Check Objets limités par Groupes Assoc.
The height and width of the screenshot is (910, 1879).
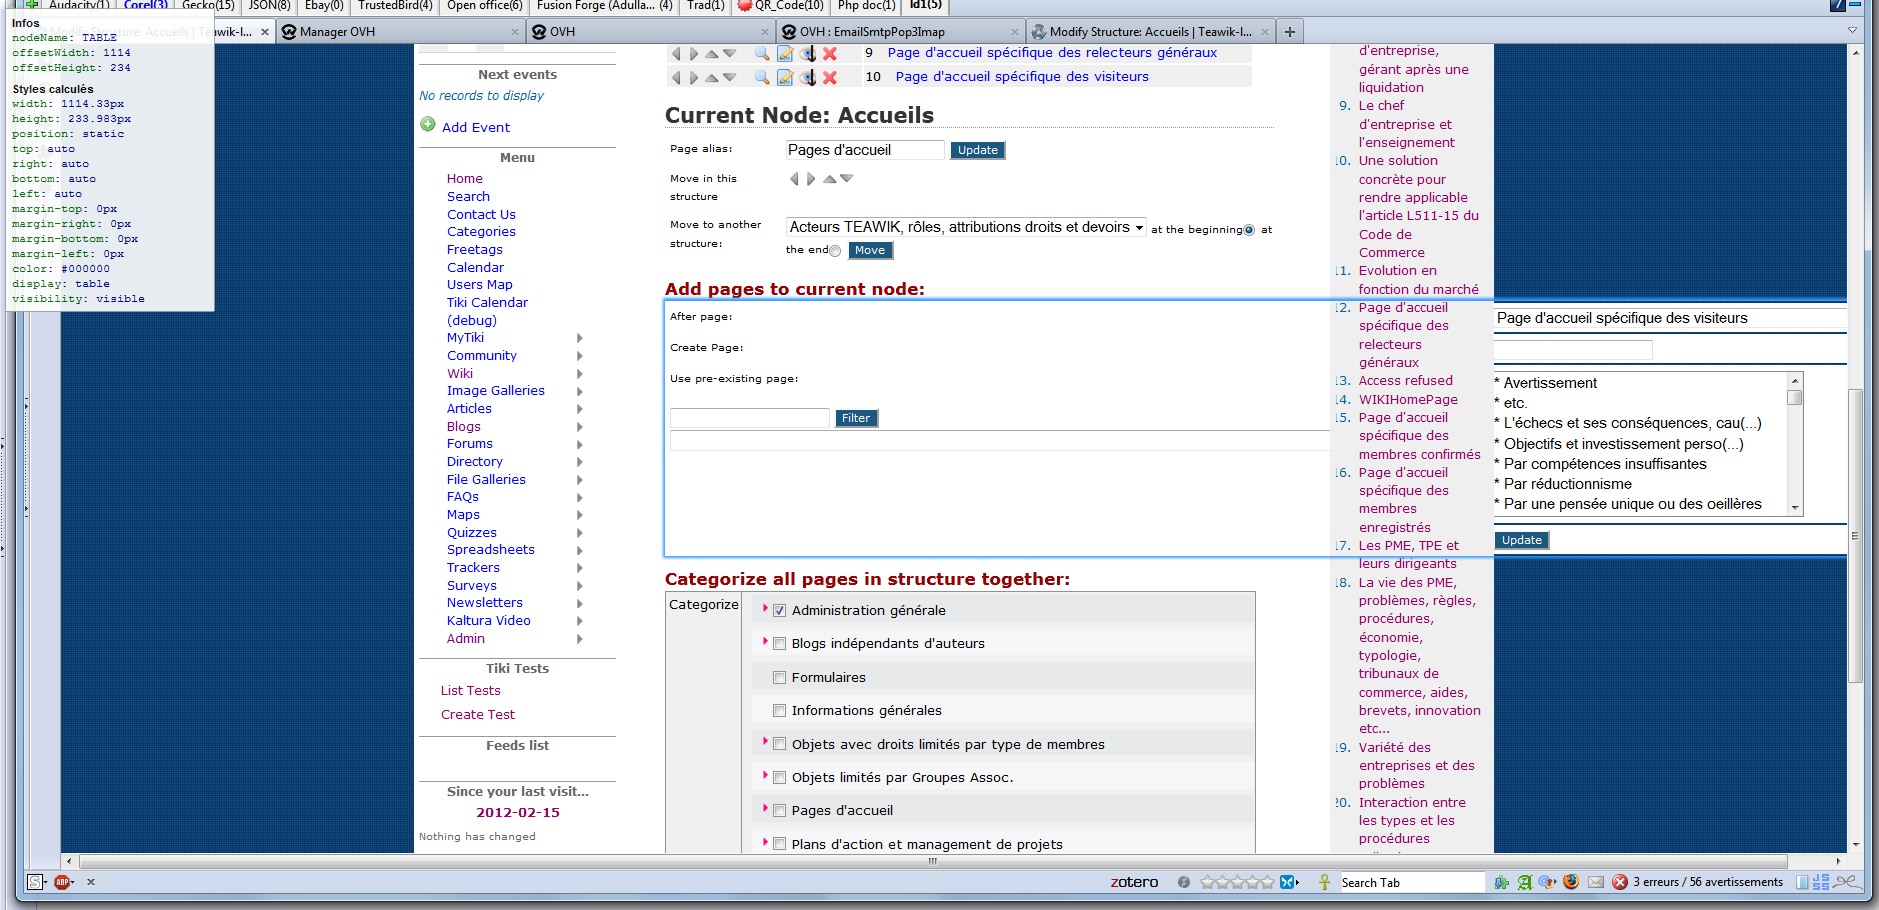780,778
